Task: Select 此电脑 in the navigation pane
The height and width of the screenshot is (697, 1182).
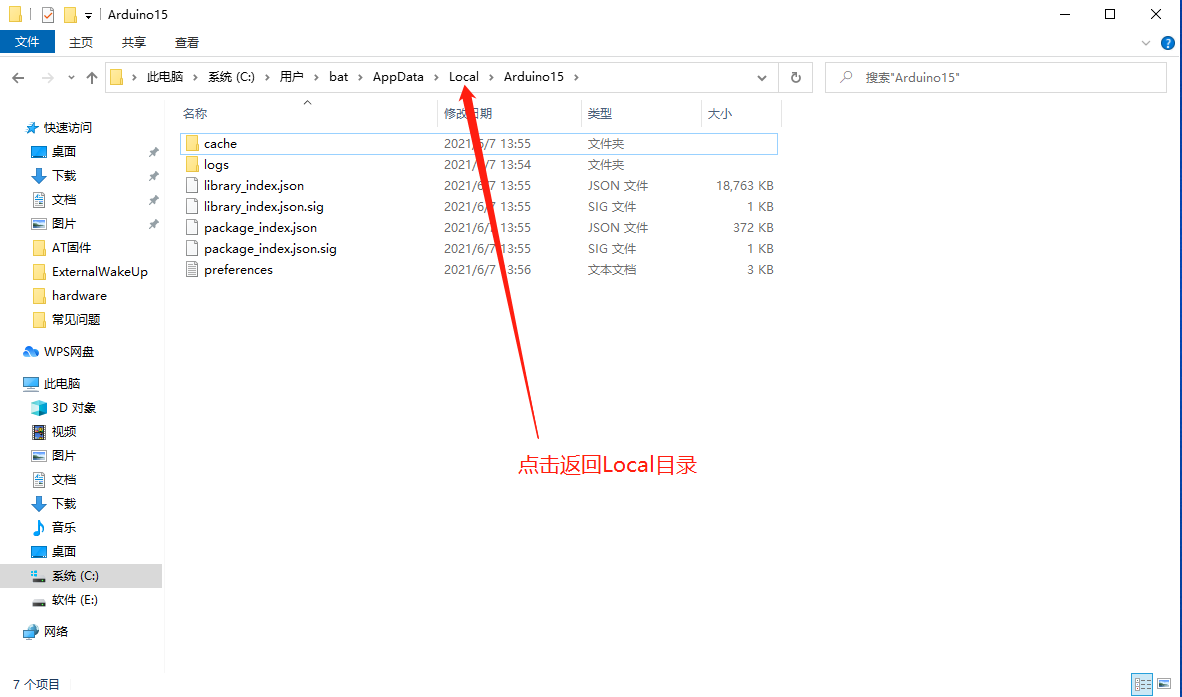Action: (52, 384)
